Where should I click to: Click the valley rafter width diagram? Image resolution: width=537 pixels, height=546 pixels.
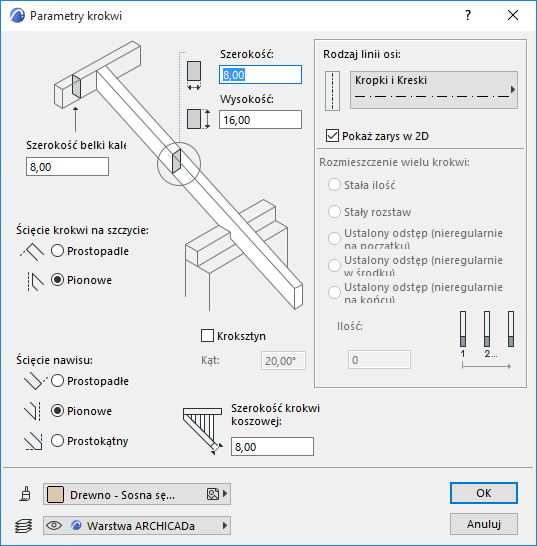point(203,431)
